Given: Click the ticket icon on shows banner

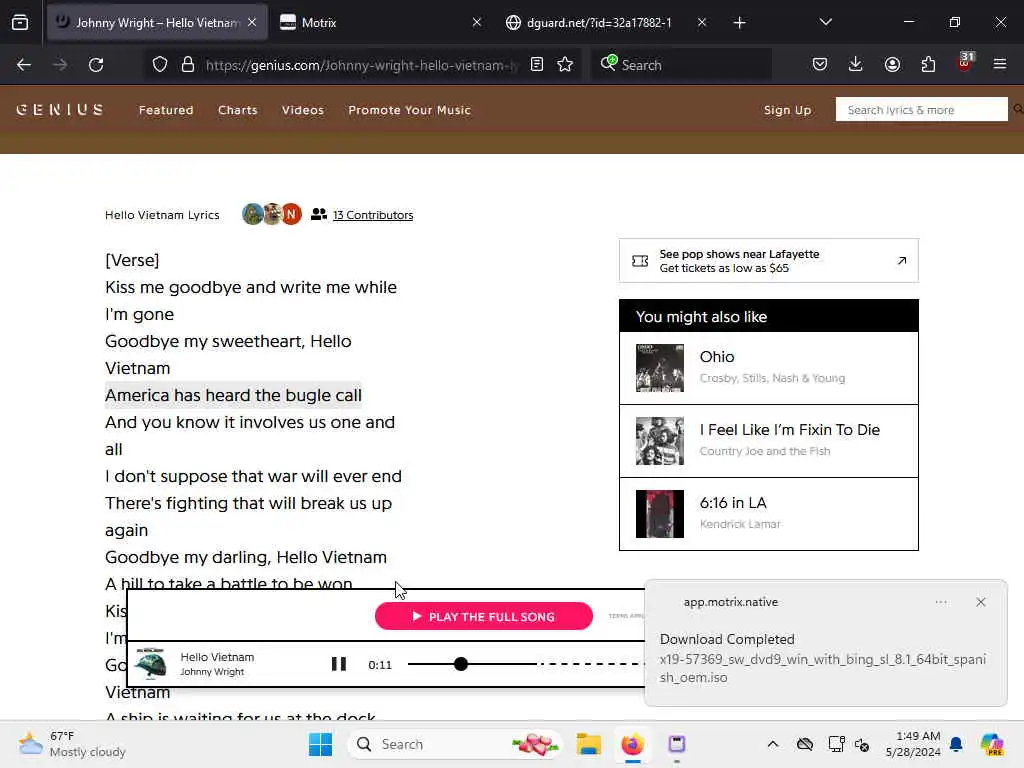Looking at the screenshot, I should click(x=640, y=261).
